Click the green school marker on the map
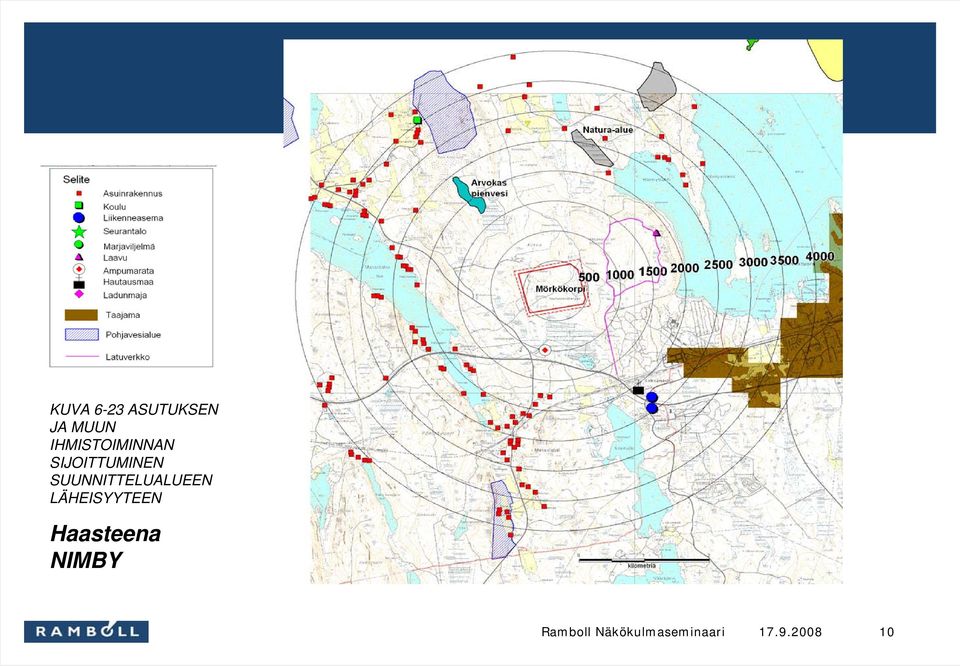Image resolution: width=960 pixels, height=666 pixels. tap(418, 121)
